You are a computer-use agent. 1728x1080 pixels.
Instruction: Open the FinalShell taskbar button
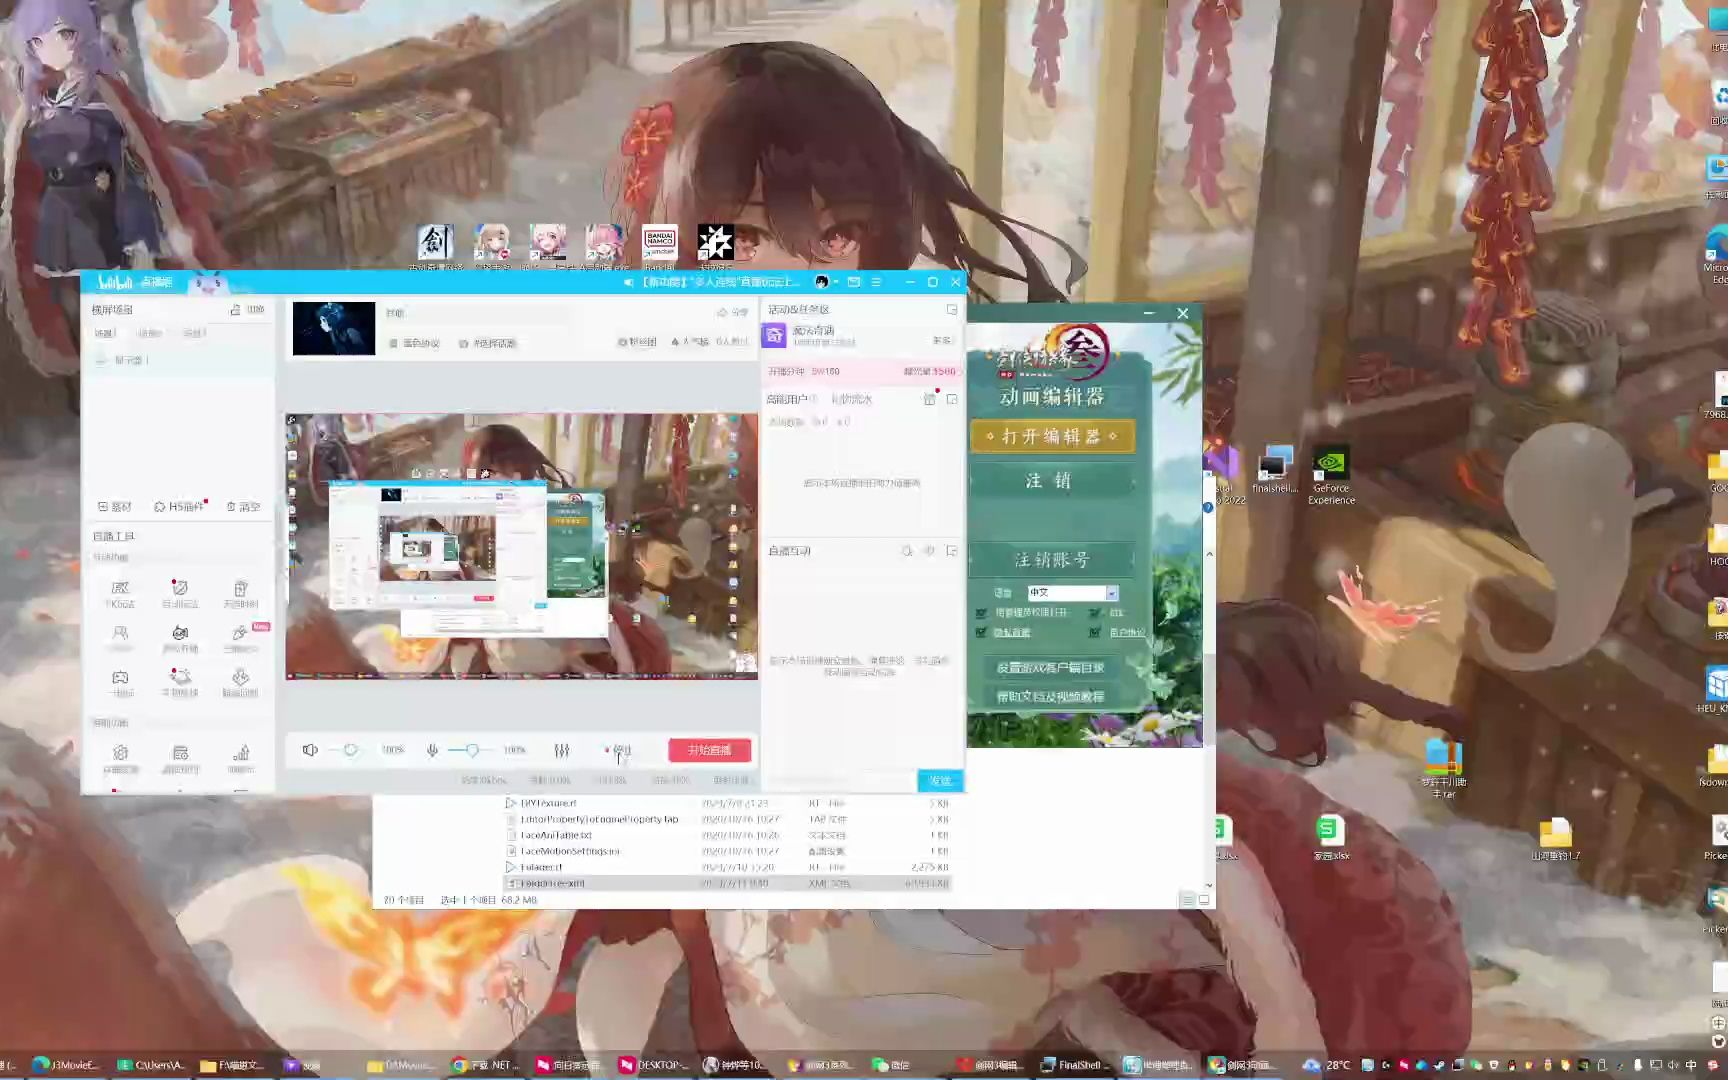(x=1075, y=1065)
